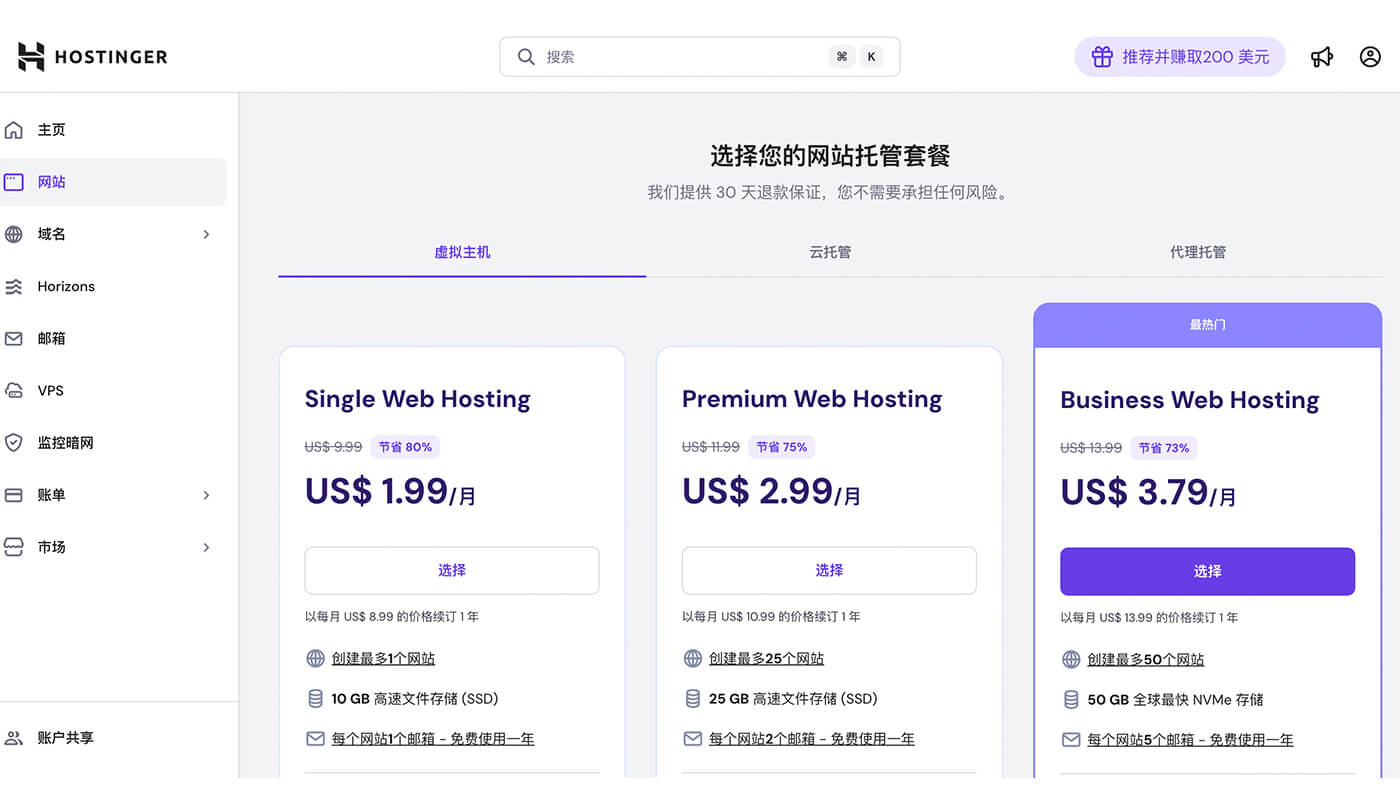The height and width of the screenshot is (800, 1400).
Task: Switch to the 虚拟主机 tab
Action: 462,252
